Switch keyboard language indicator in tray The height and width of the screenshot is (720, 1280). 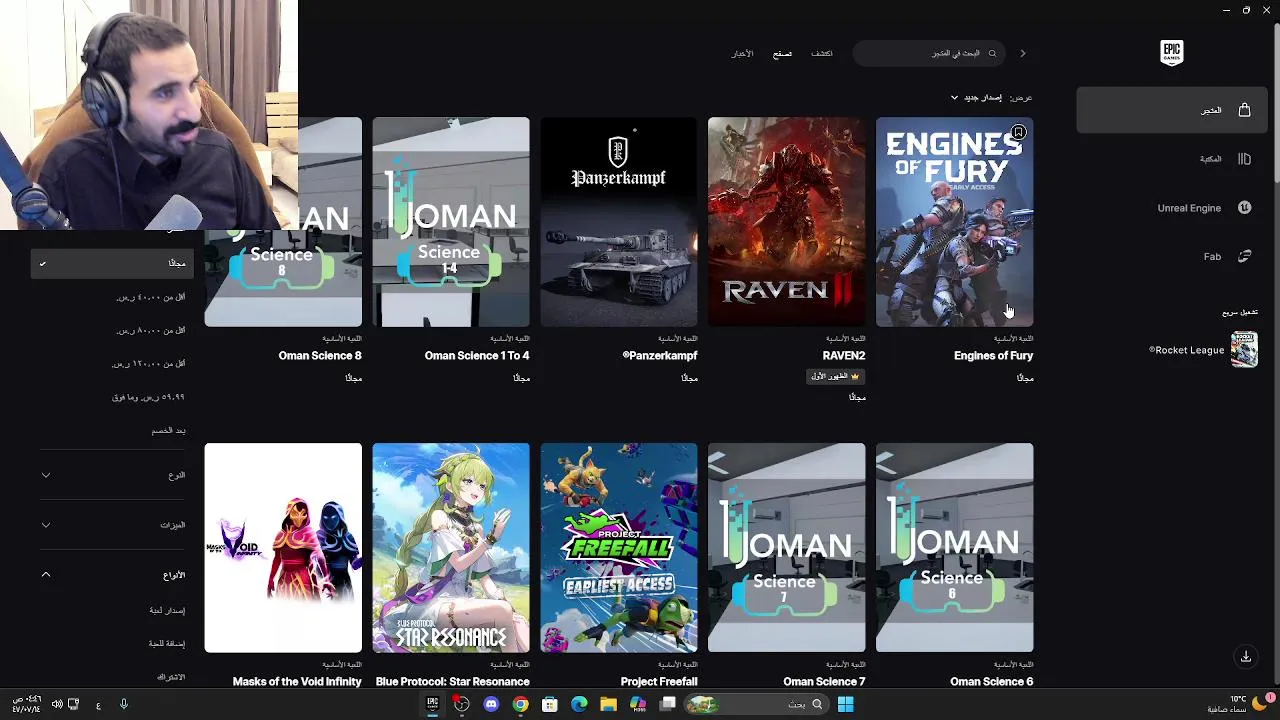click(98, 705)
